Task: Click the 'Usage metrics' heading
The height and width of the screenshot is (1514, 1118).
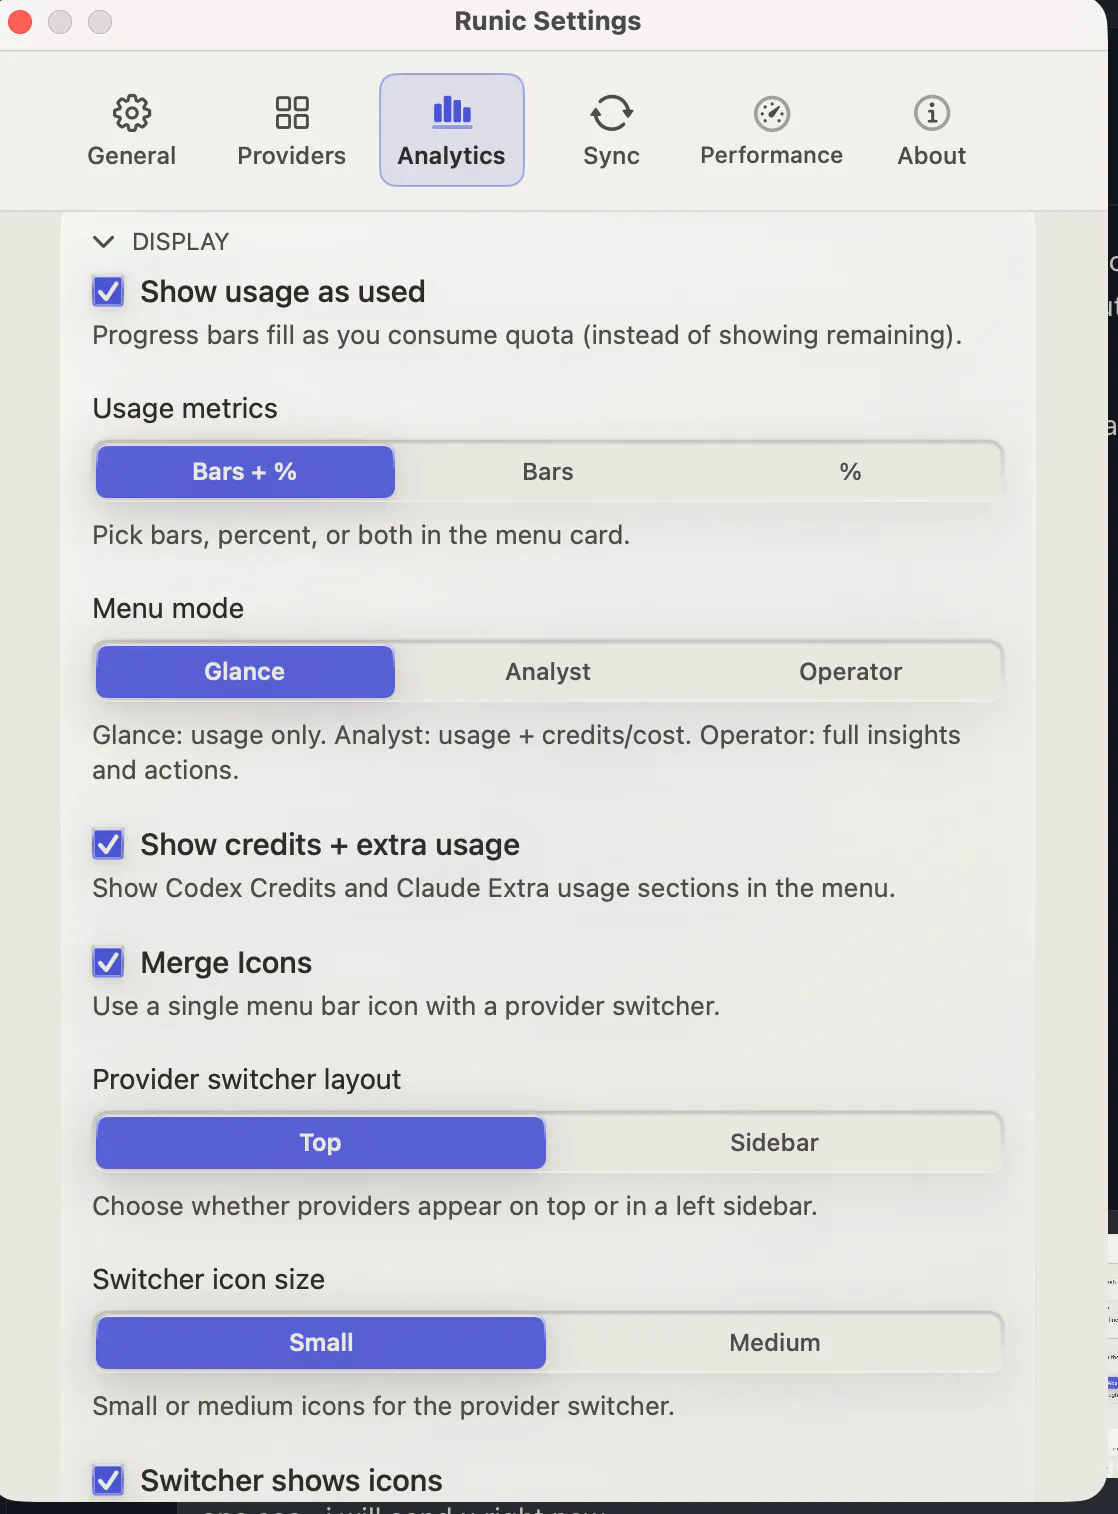Action: tap(185, 409)
